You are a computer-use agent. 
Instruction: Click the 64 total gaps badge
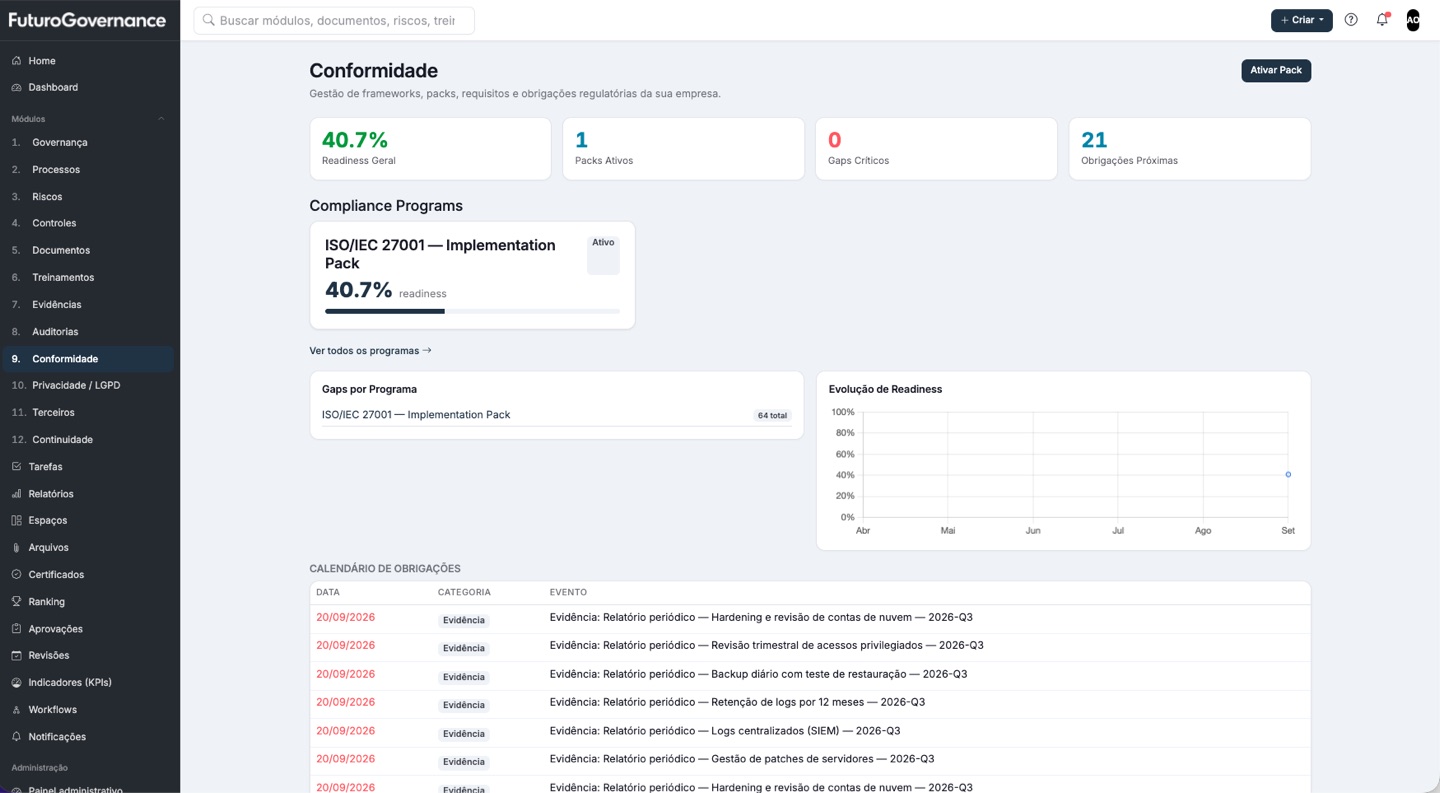(772, 416)
